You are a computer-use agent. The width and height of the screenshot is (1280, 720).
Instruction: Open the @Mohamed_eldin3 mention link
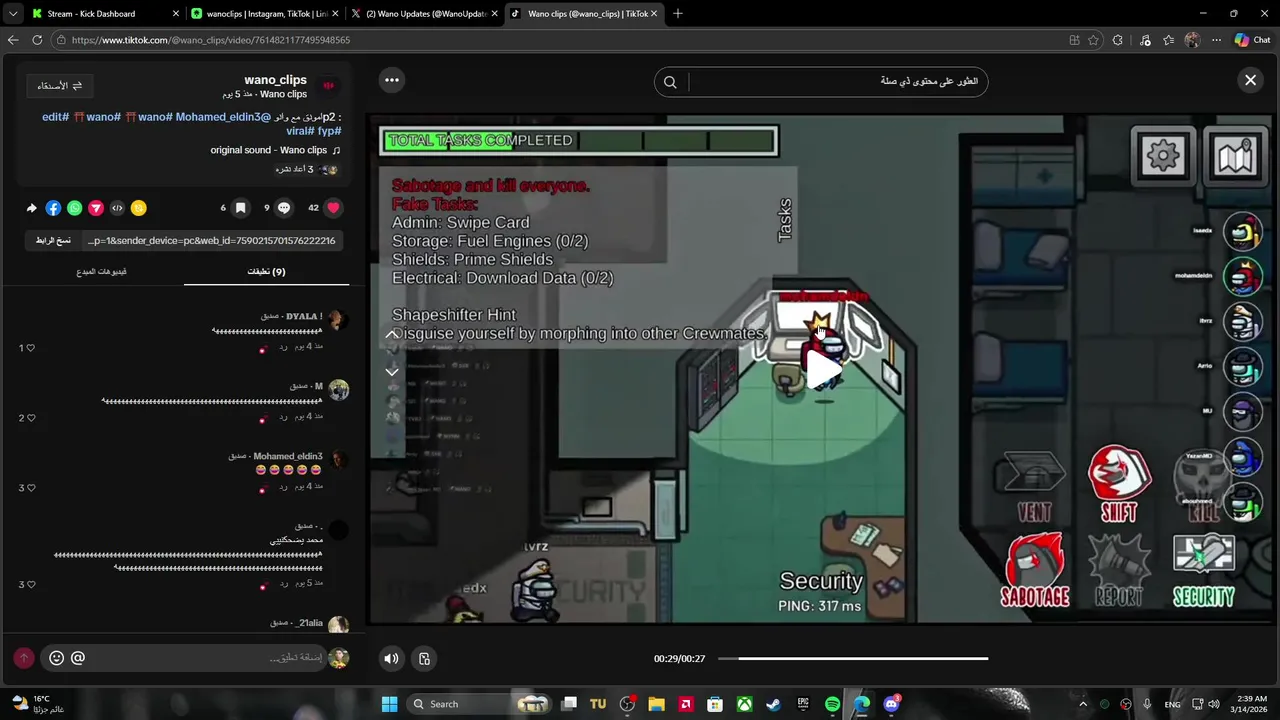point(223,117)
